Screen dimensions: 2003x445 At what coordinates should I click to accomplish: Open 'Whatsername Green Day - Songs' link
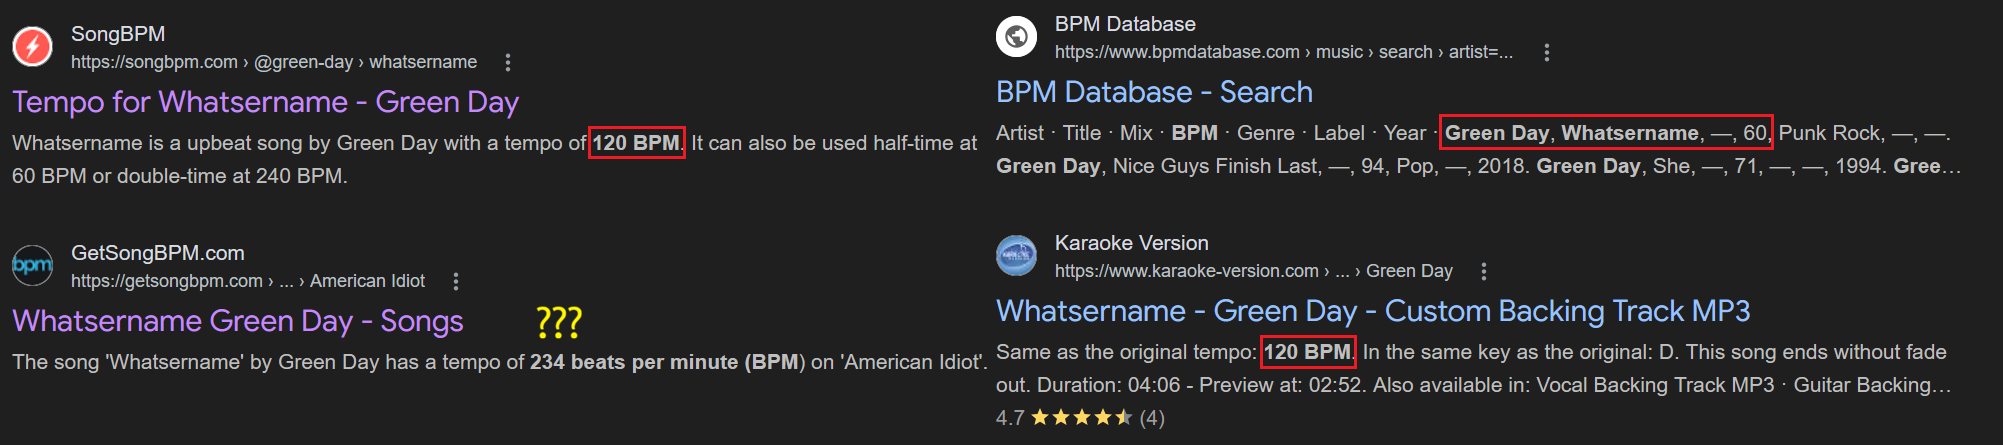click(x=238, y=321)
